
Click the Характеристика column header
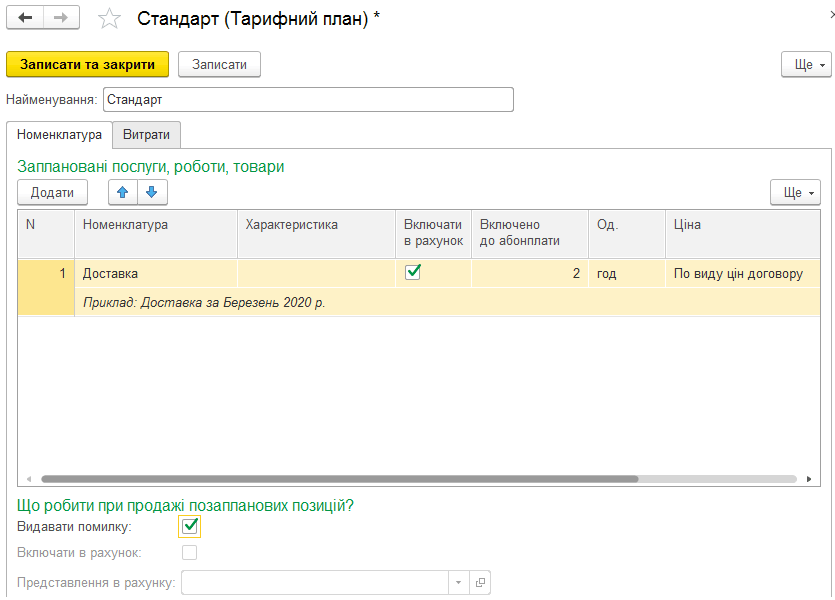coord(316,234)
